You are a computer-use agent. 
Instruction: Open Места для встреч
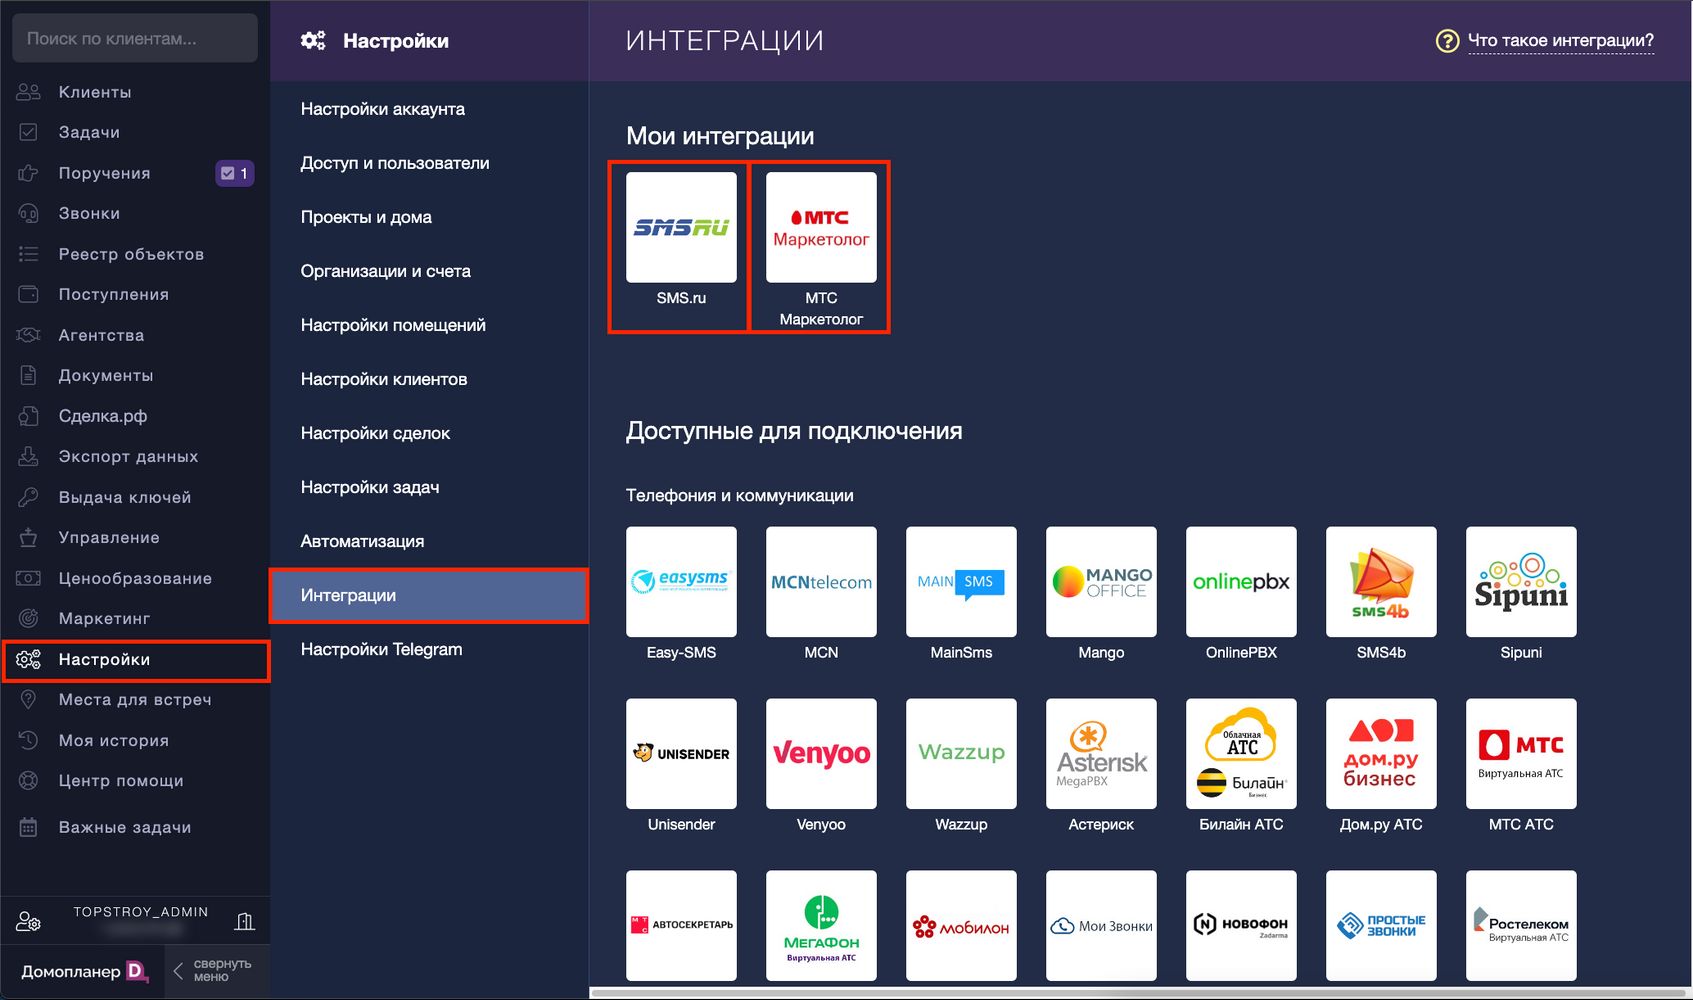[135, 700]
